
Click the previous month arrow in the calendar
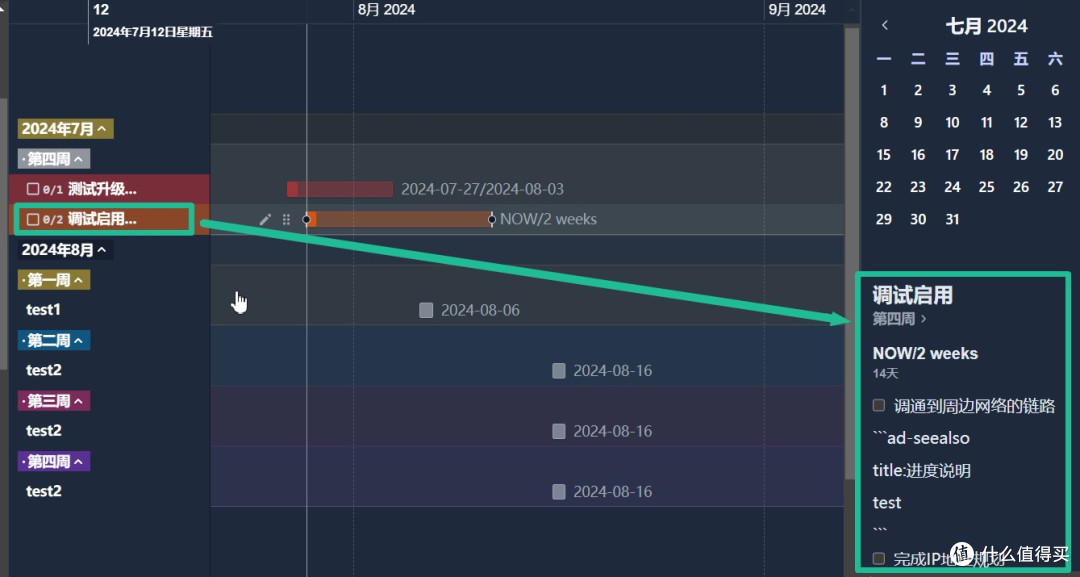885,26
